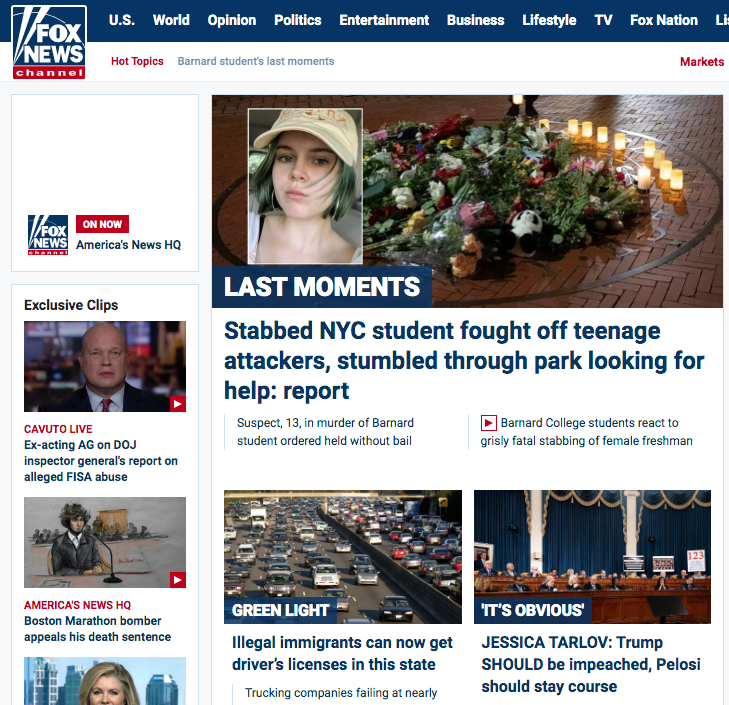Open the Markets link on the right
Image resolution: width=729 pixels, height=705 pixels.
[x=702, y=62]
